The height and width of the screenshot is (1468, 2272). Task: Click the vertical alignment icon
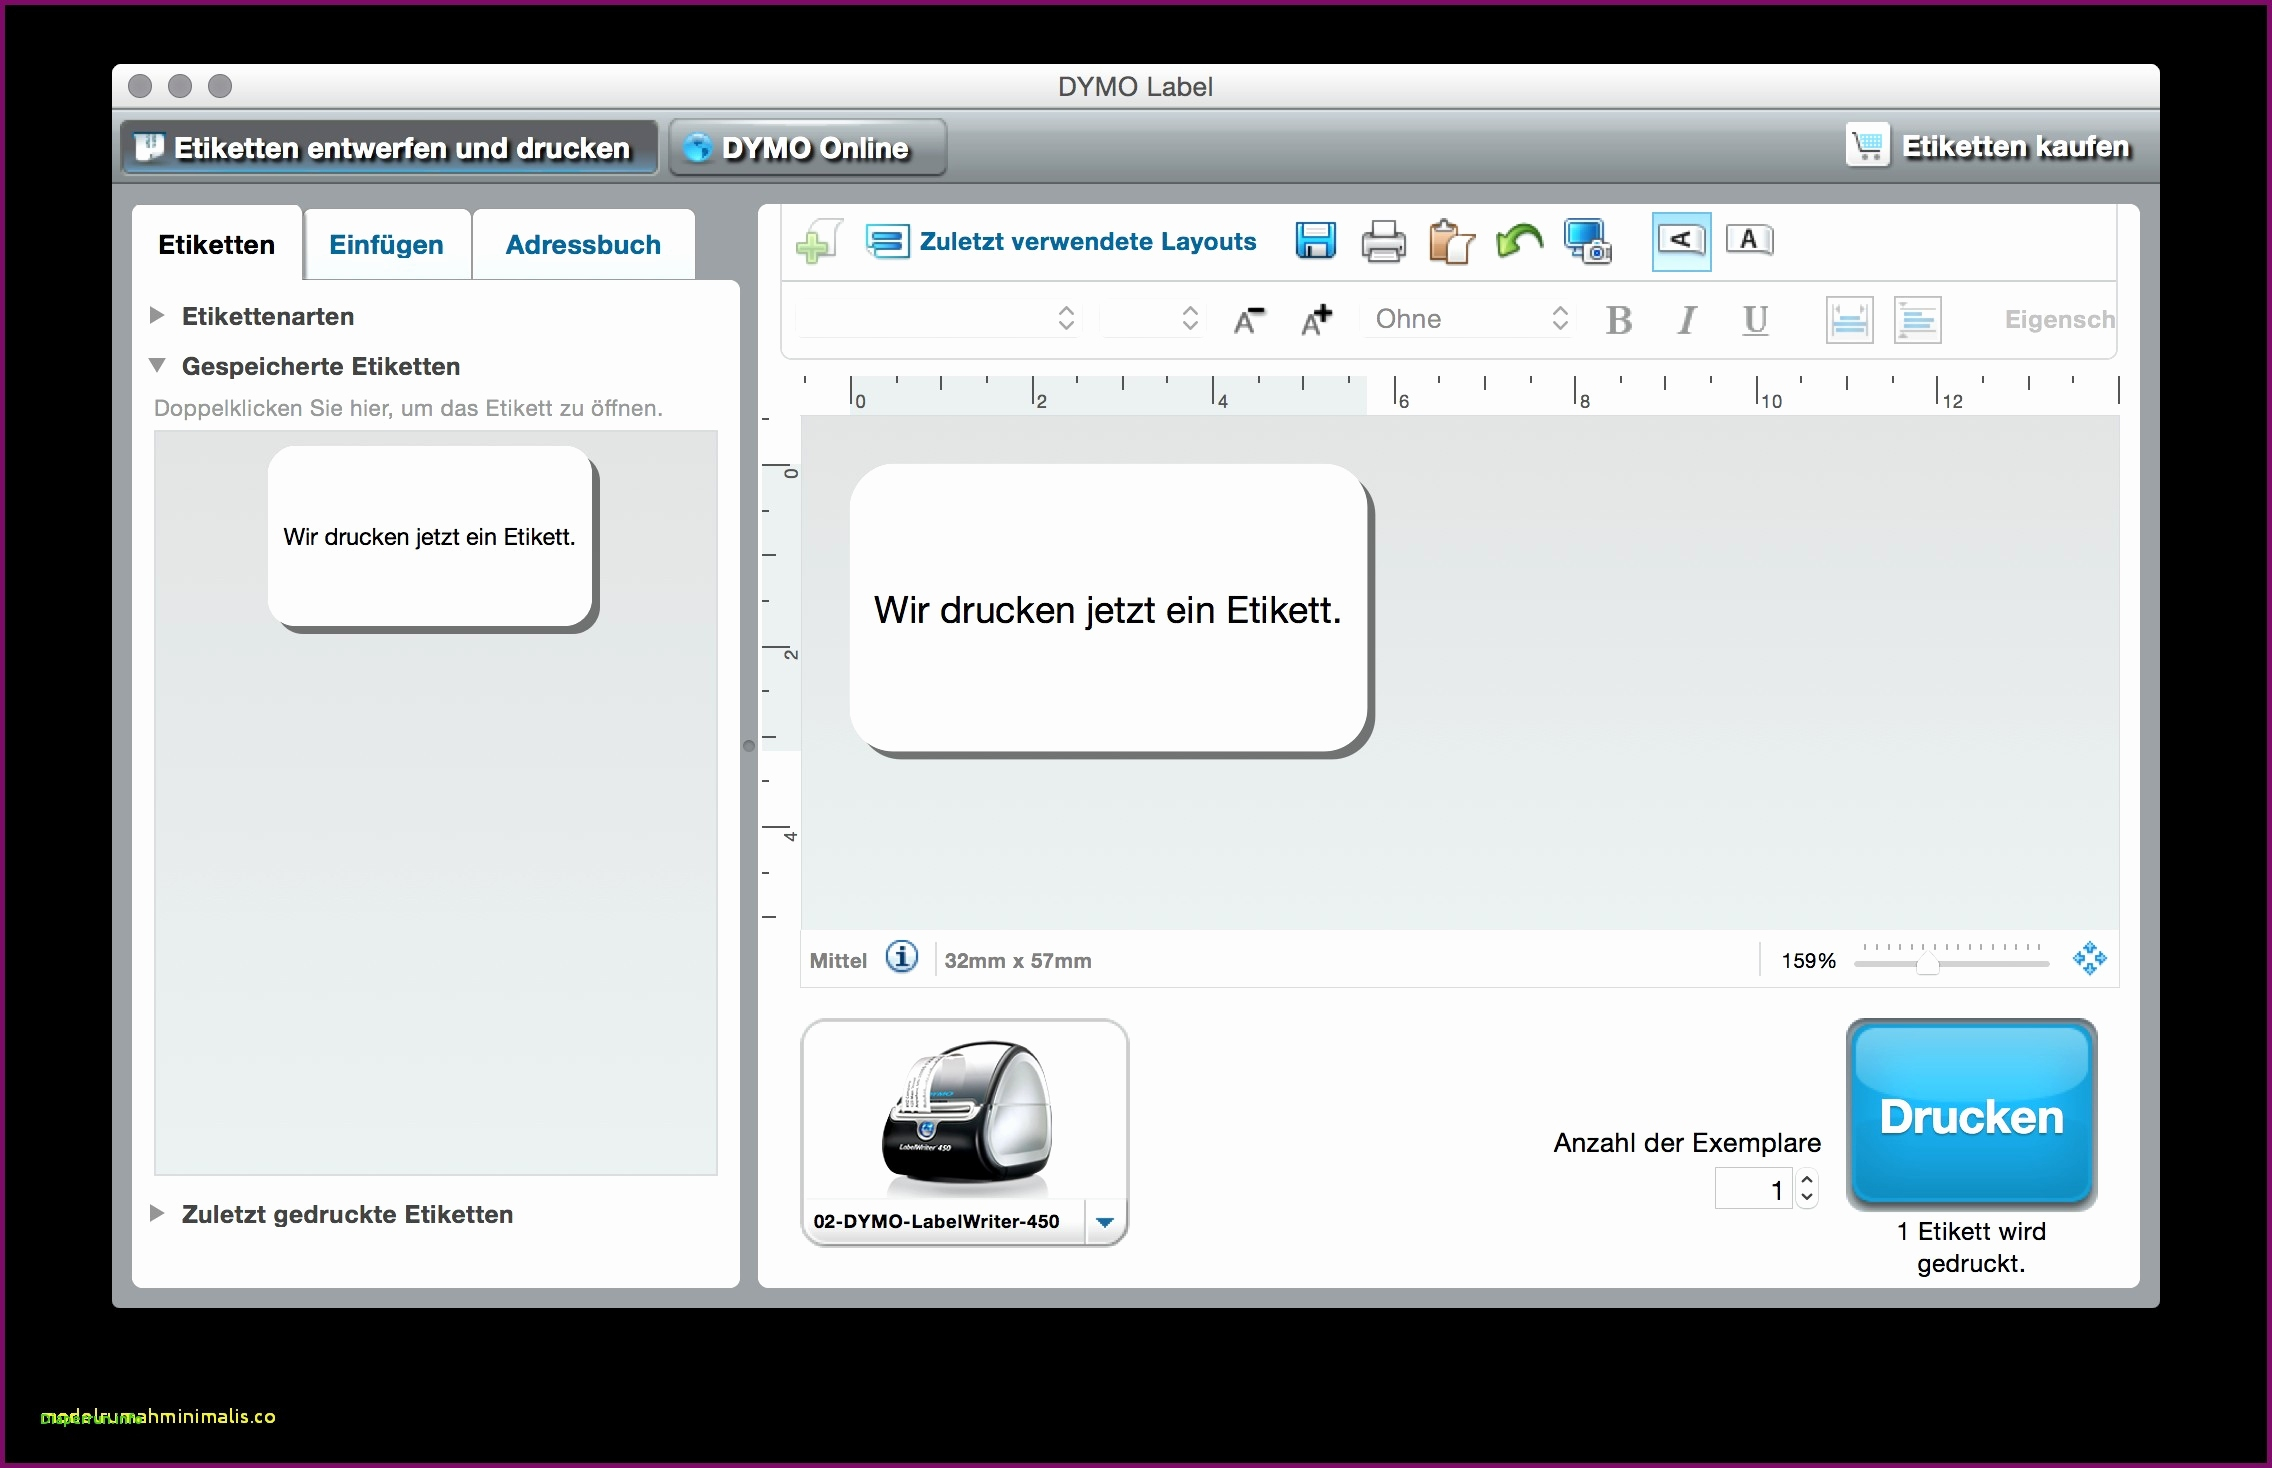coord(1849,320)
